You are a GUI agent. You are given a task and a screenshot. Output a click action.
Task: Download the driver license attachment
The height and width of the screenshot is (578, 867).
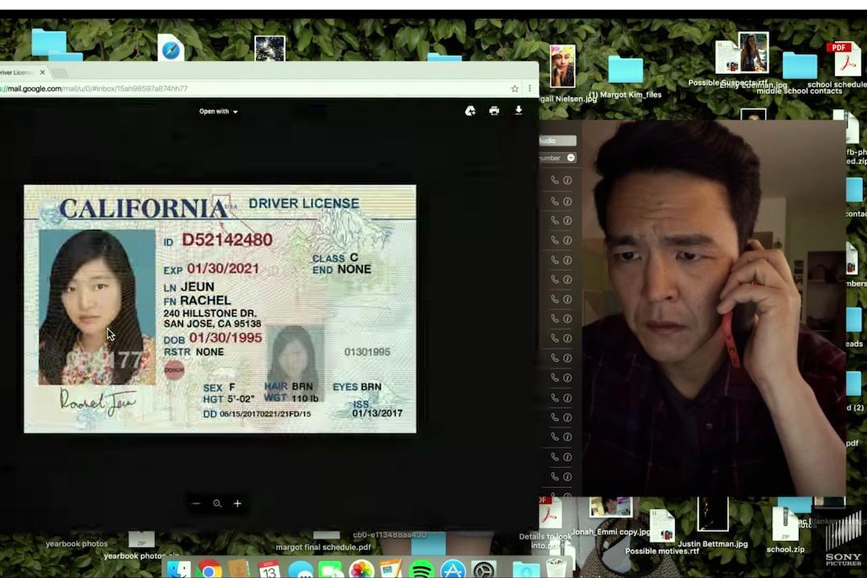[519, 110]
